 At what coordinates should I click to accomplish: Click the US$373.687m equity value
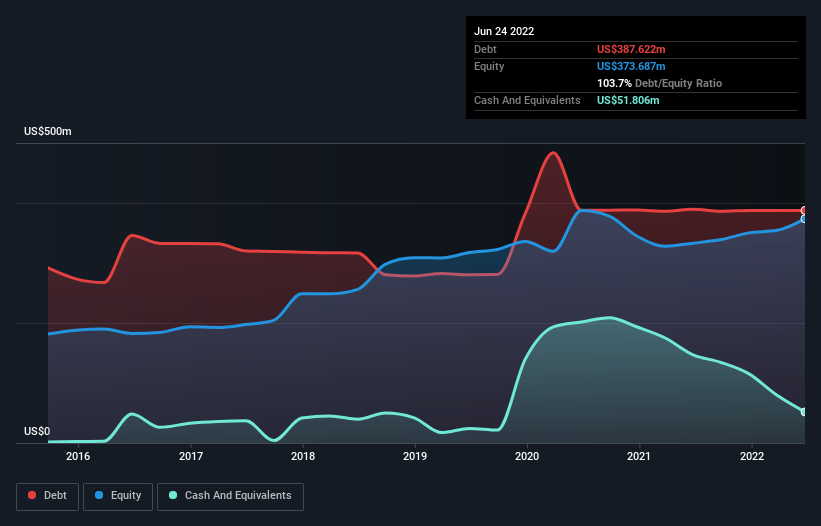[x=631, y=66]
